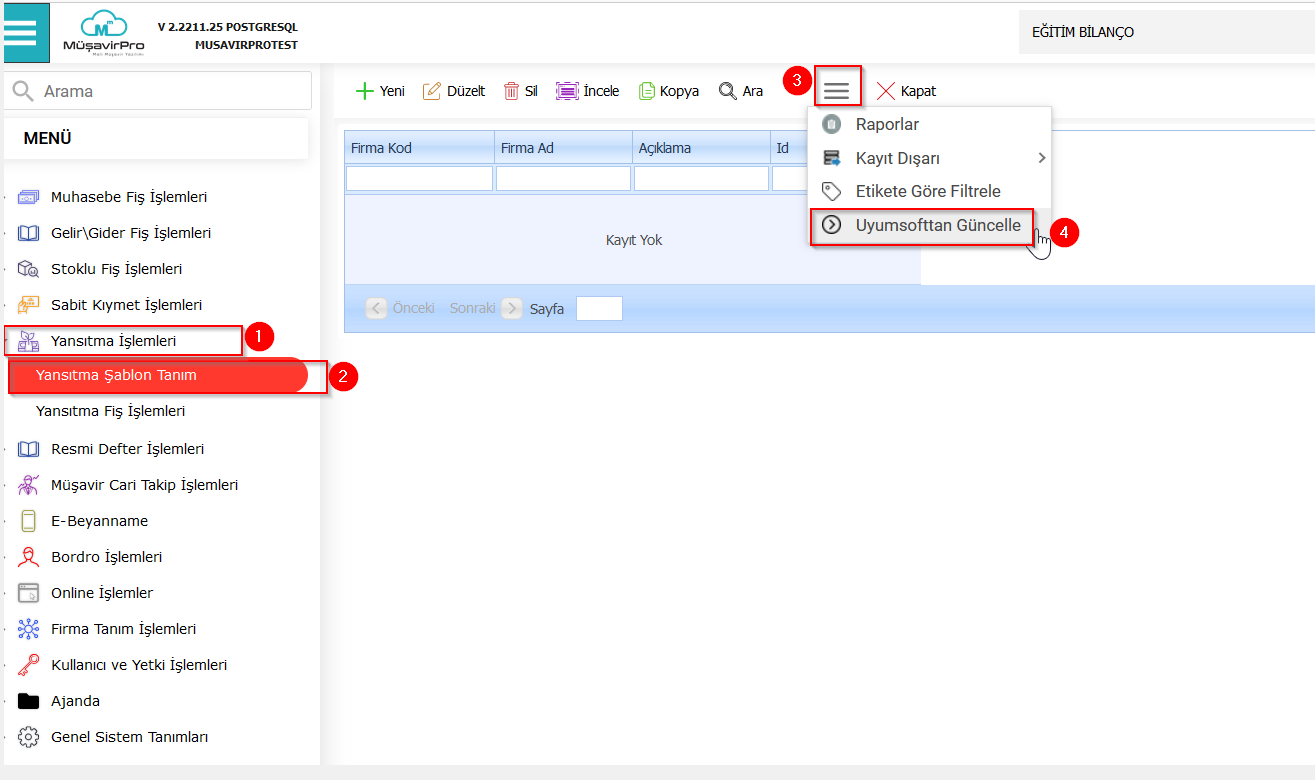This screenshot has height=780, width=1315.
Task: Sort by Firma Kod column header
Action: [x=419, y=148]
